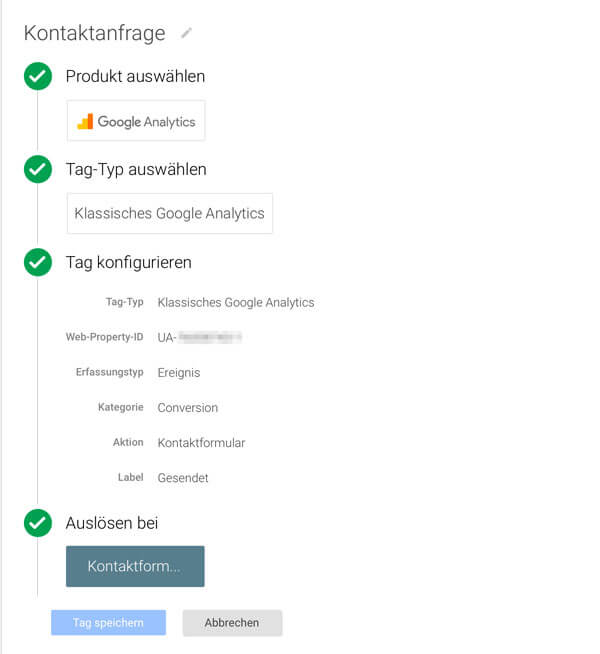Click the Kontaktanfrage tag title
The image size is (600, 654).
[x=95, y=33]
